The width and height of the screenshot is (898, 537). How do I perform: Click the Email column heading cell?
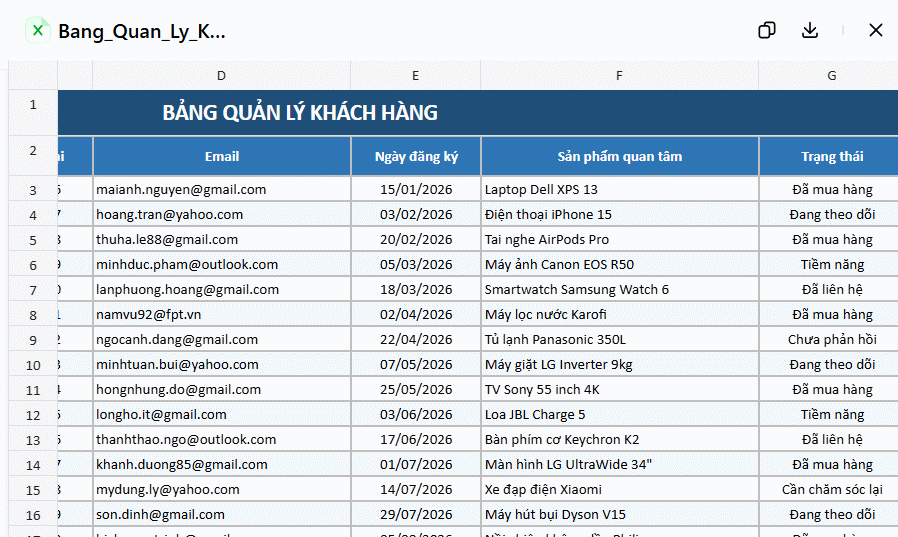click(222, 156)
